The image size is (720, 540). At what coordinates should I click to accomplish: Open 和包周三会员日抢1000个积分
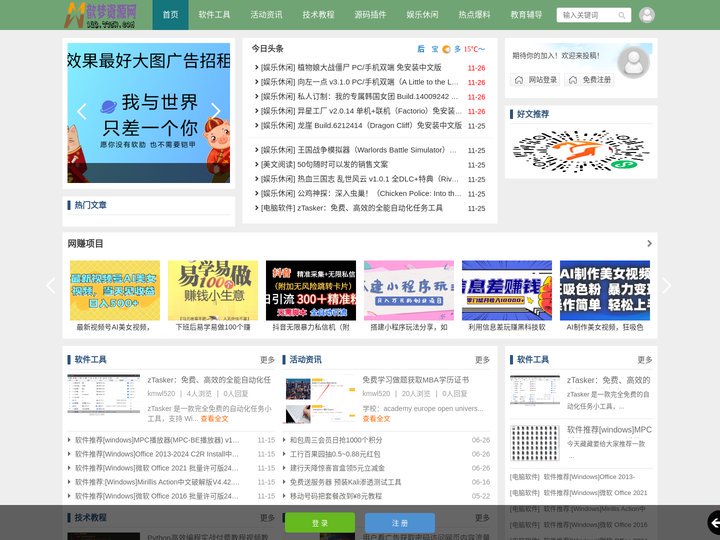click(x=336, y=440)
